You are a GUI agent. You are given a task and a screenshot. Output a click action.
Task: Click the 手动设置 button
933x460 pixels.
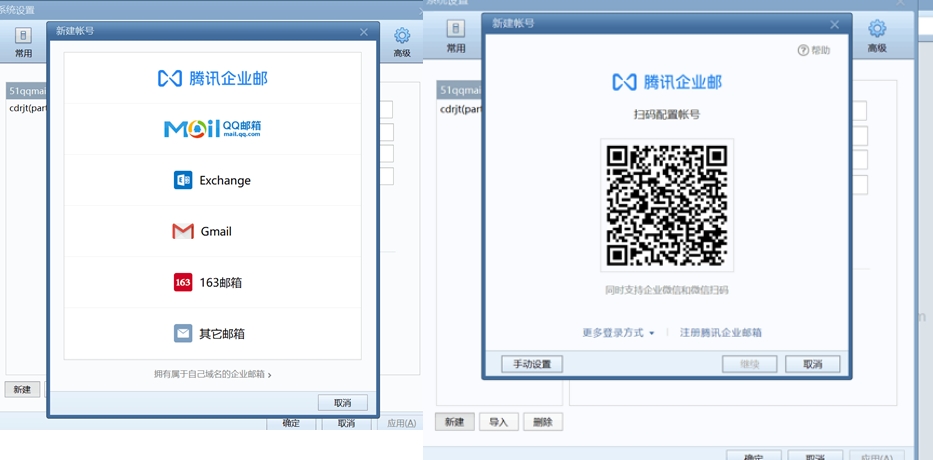click(x=532, y=364)
